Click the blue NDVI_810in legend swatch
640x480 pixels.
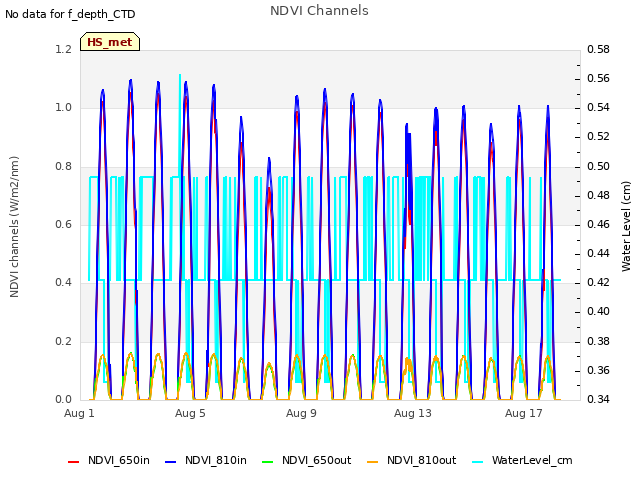point(171,462)
